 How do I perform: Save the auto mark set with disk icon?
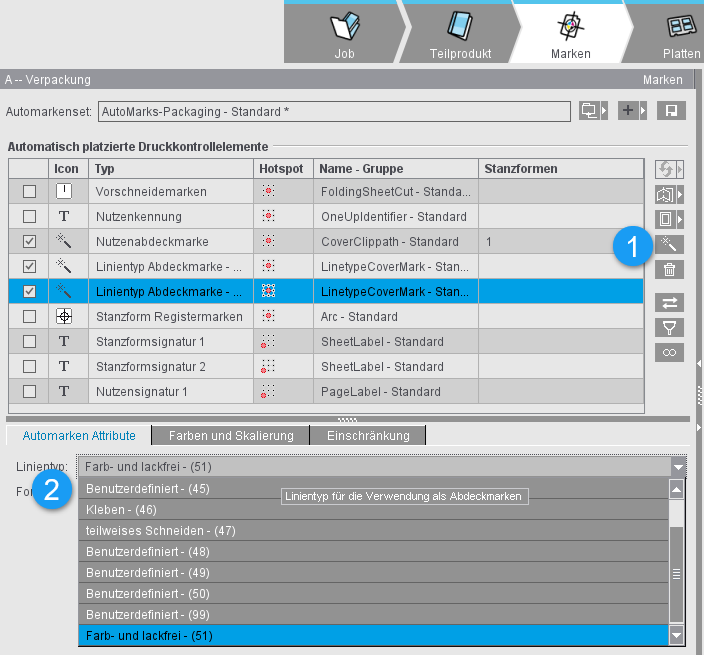coord(671,110)
